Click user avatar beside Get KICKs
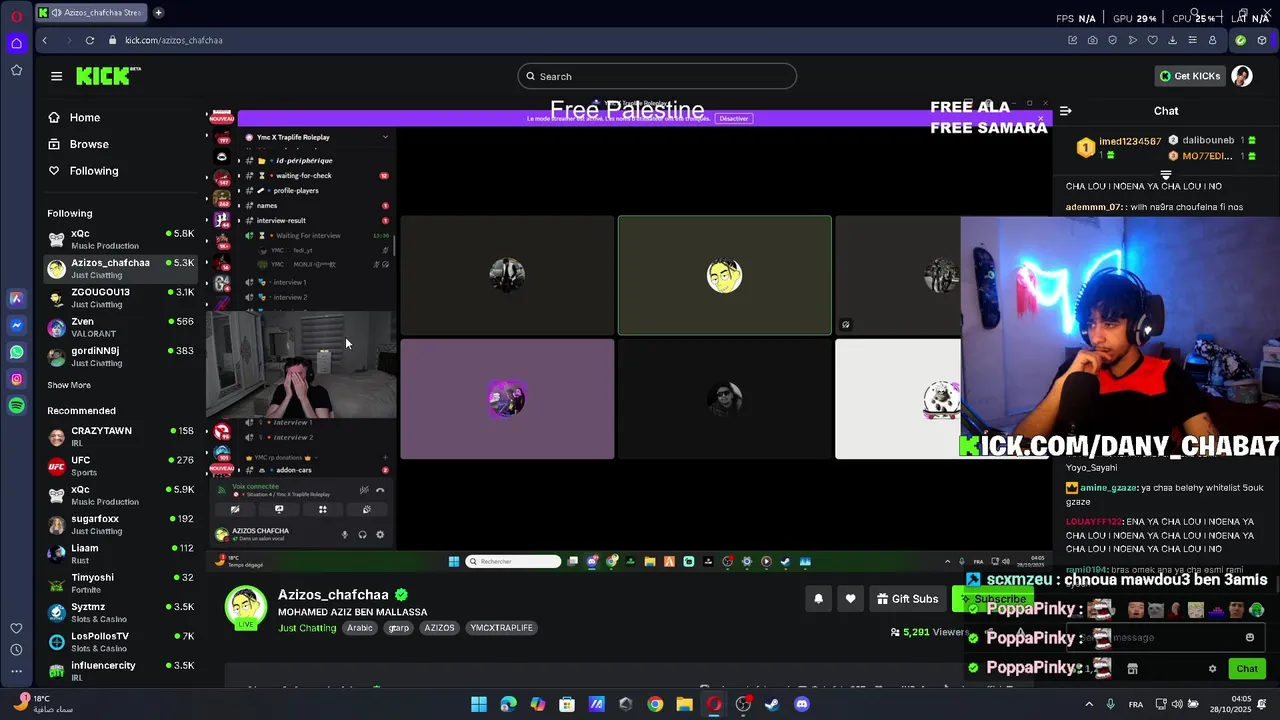 click(x=1242, y=76)
